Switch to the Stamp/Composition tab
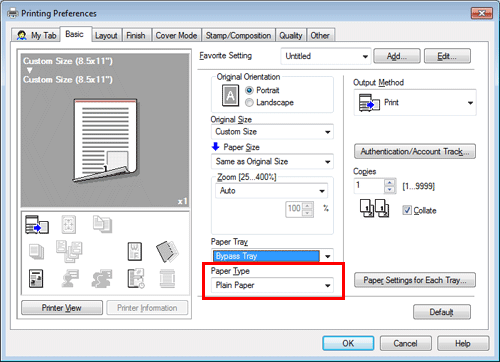 (x=238, y=35)
